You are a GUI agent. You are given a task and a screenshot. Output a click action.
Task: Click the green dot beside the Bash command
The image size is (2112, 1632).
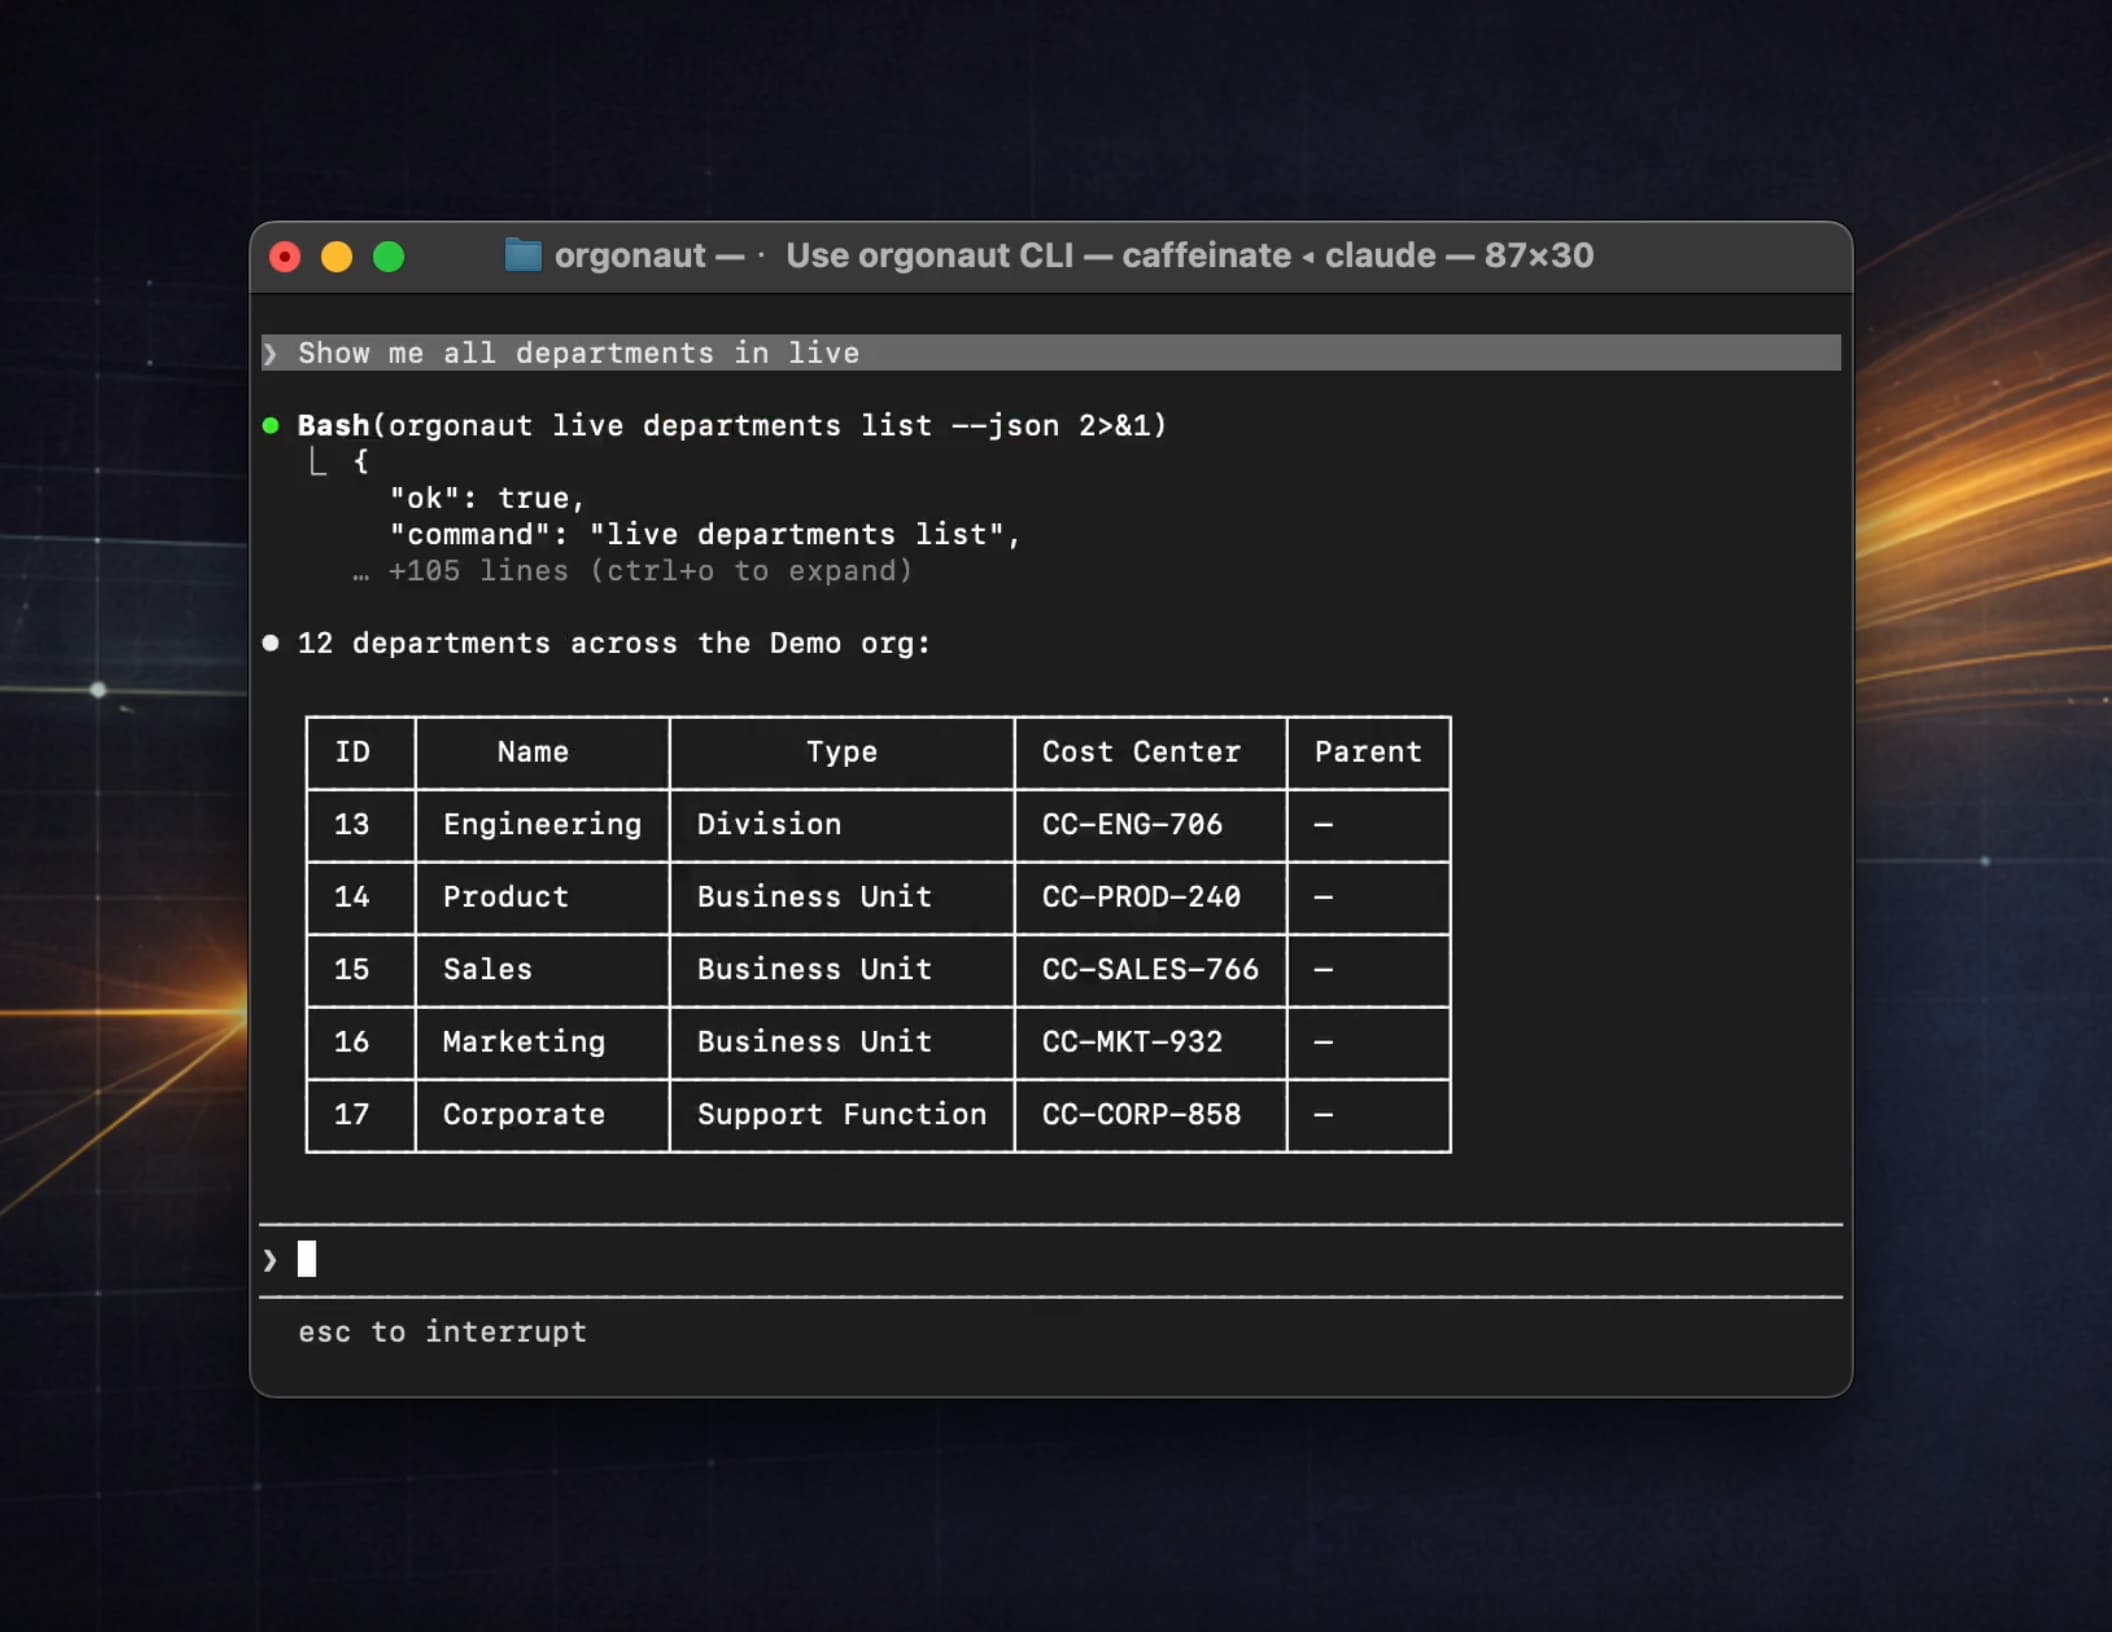[x=270, y=426]
